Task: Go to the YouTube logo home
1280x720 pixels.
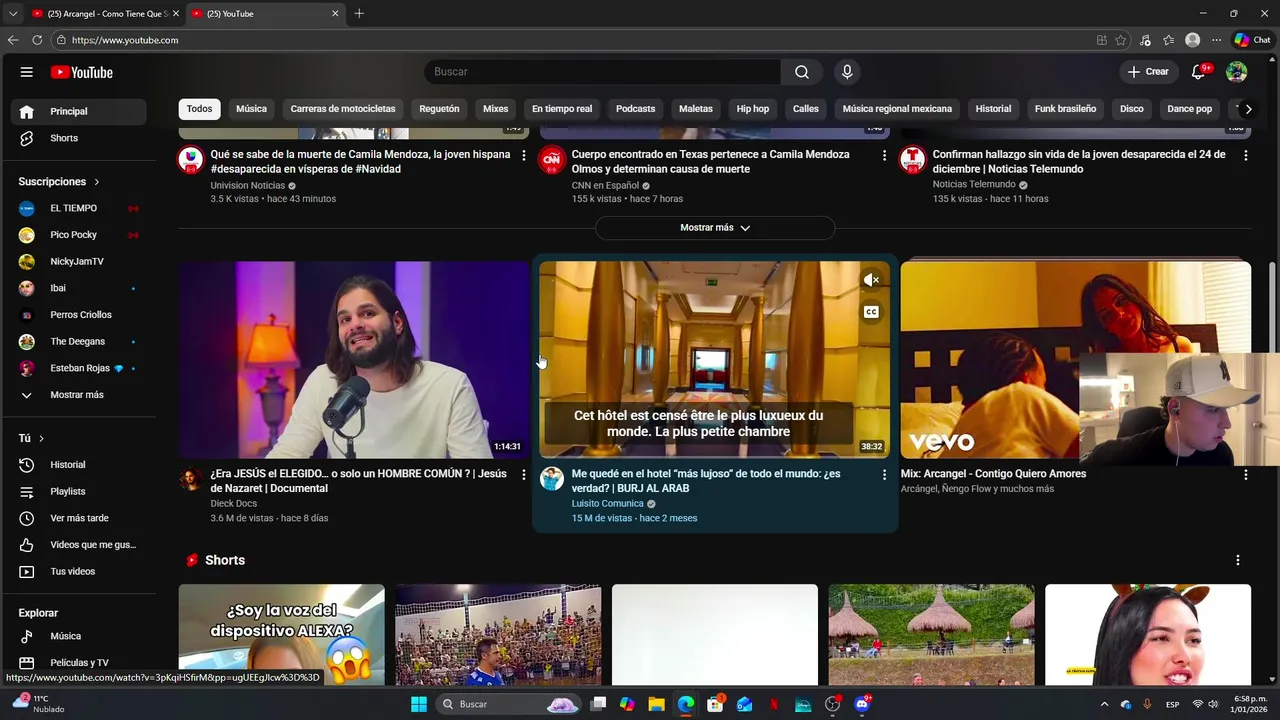Action: click(x=82, y=72)
